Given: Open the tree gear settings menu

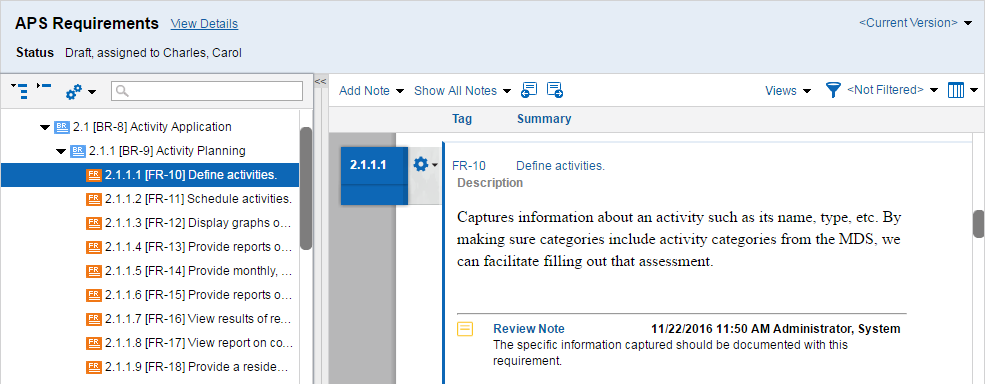Looking at the screenshot, I should point(81,92).
